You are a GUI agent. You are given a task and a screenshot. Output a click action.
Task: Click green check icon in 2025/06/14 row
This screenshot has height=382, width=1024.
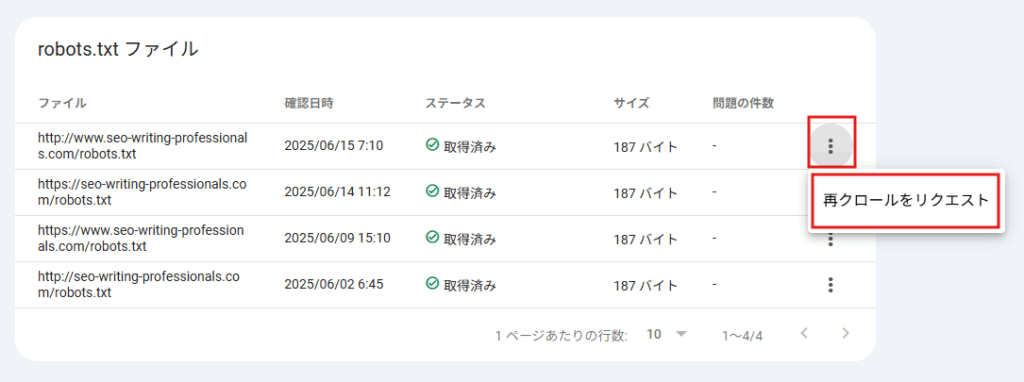tap(432, 191)
